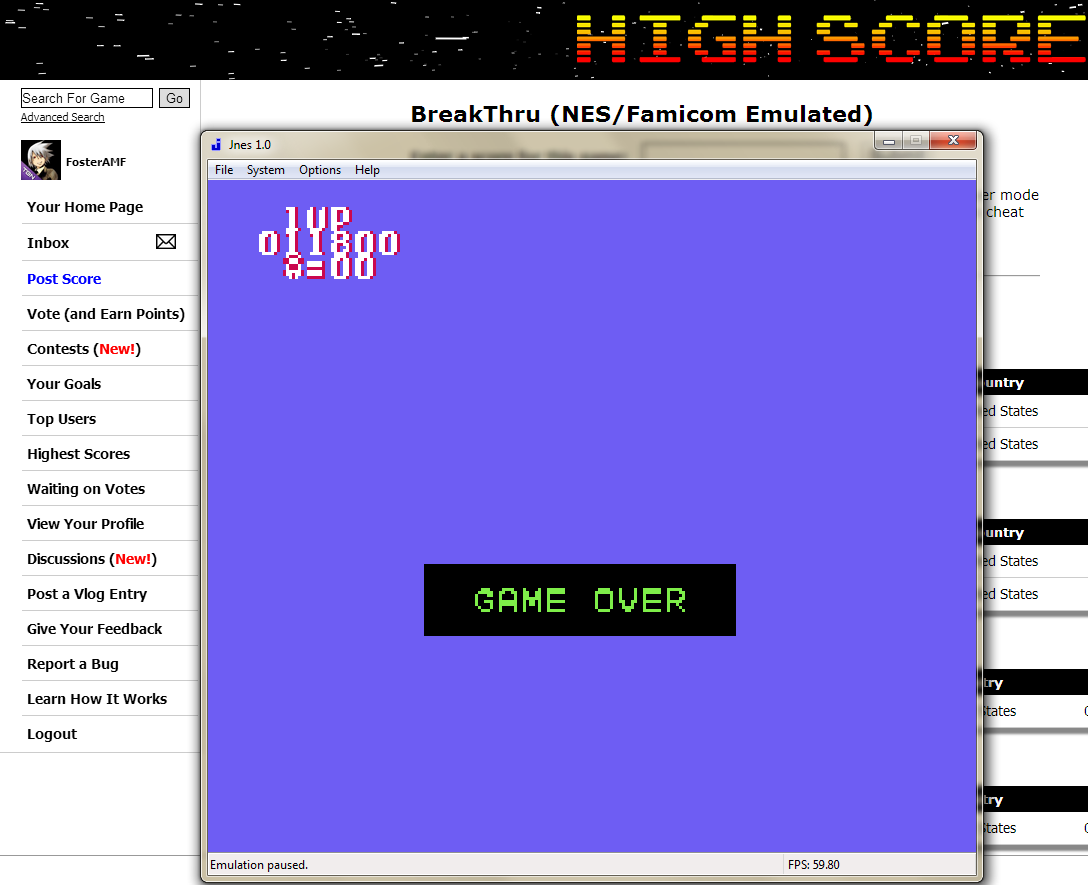Select Vote (and Earn Points) link
The image size is (1088, 885).
click(106, 314)
